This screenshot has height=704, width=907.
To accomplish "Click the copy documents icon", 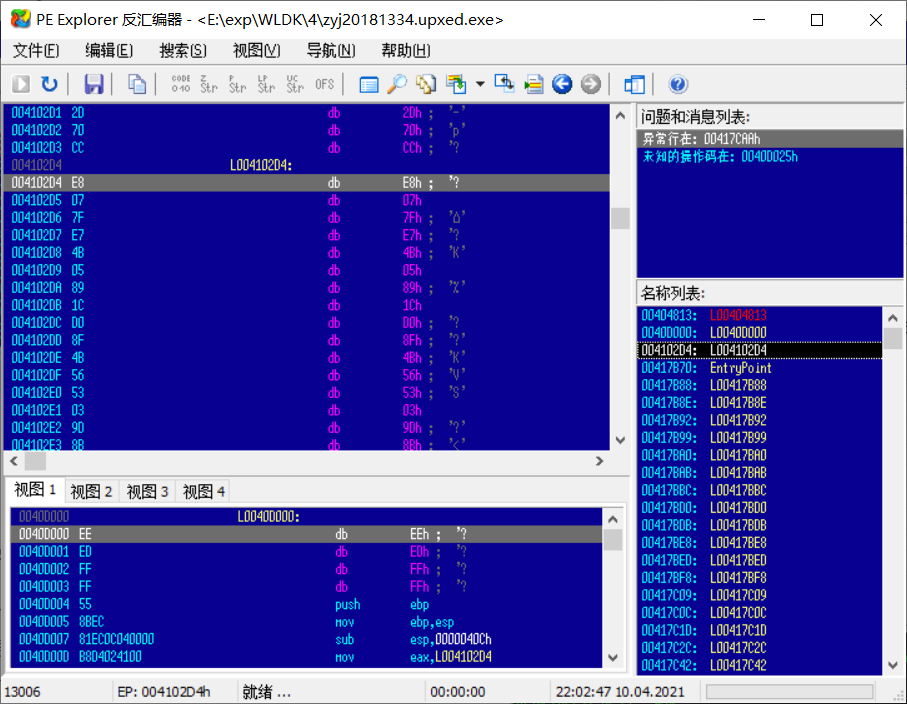I will (x=137, y=84).
